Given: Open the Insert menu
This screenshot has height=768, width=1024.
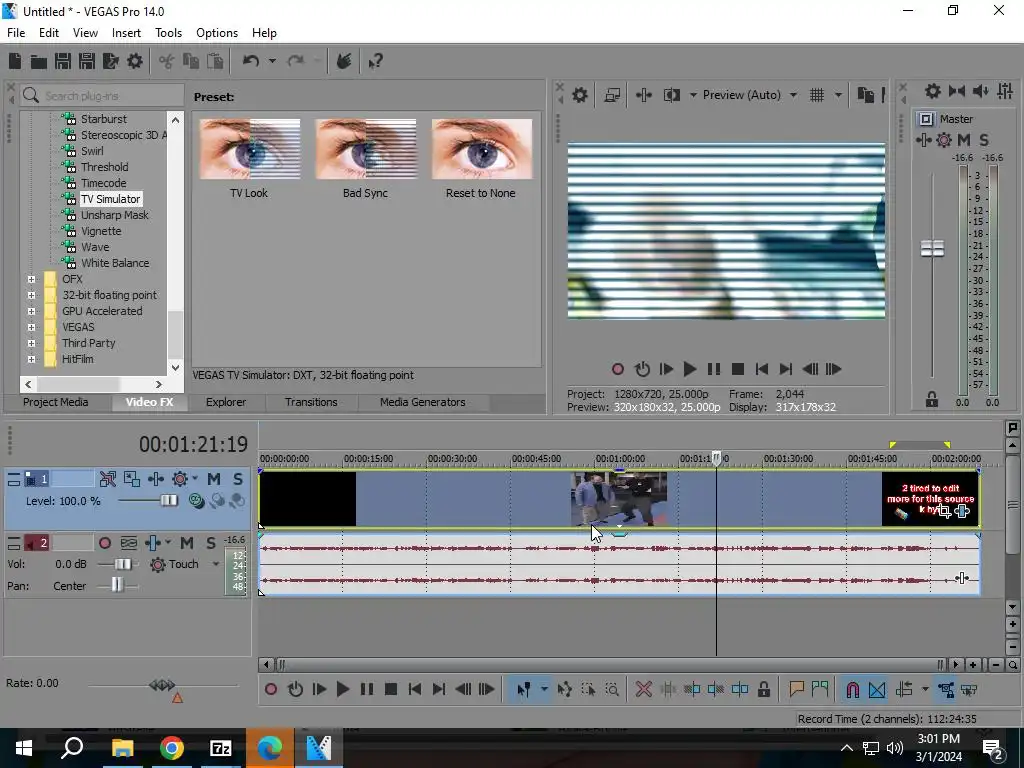Looking at the screenshot, I should click(x=126, y=33).
